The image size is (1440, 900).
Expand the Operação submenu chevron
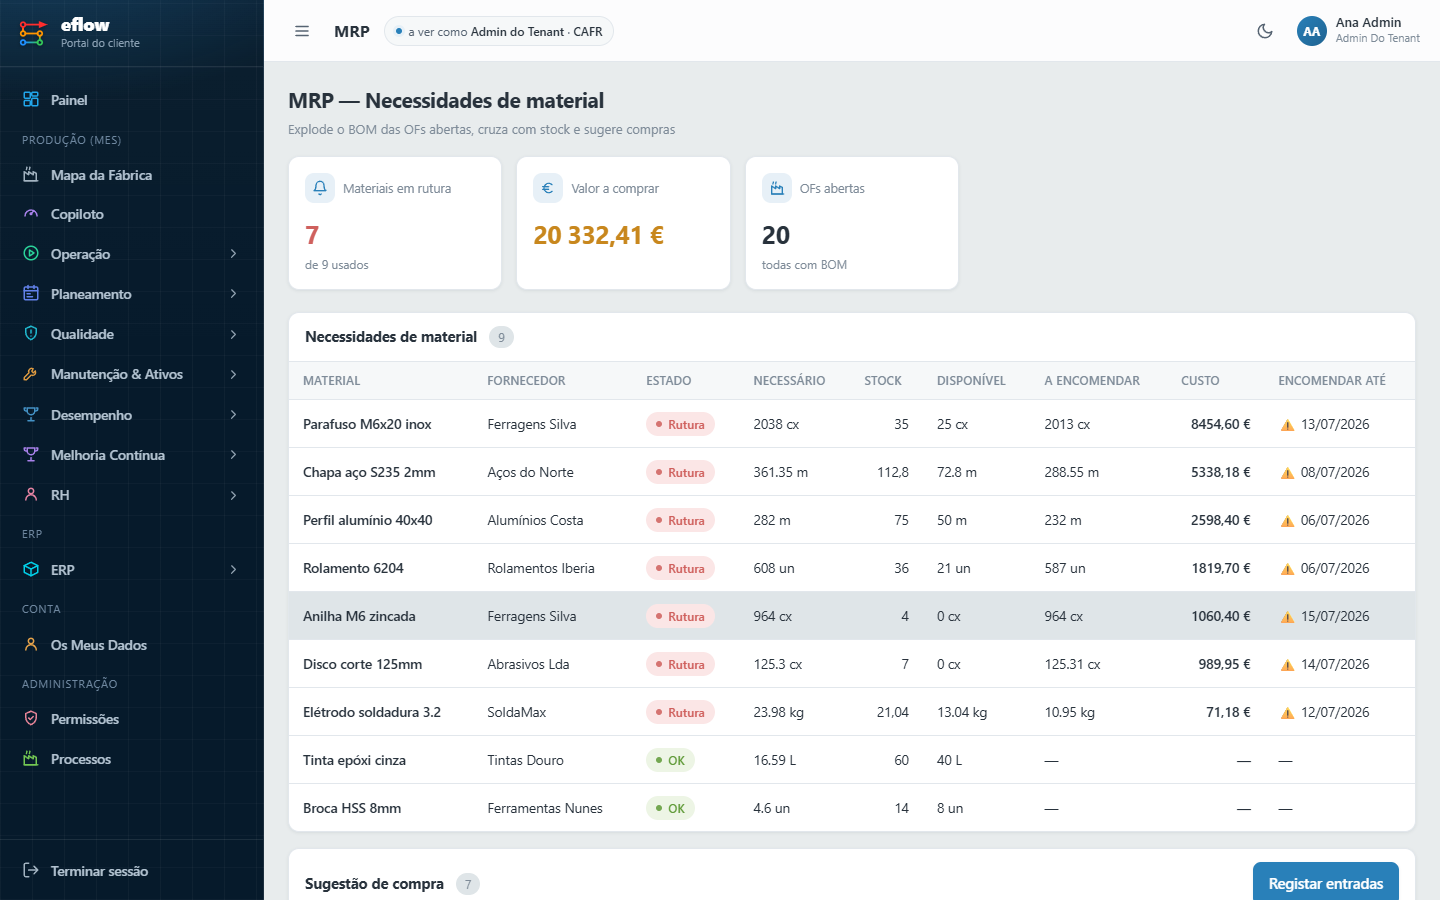tap(233, 254)
